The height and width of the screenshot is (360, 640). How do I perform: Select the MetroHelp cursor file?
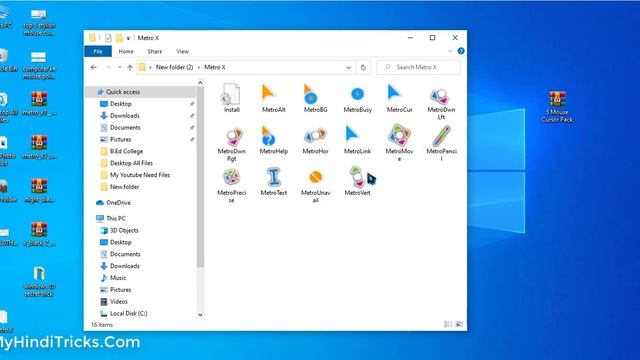[x=273, y=140]
